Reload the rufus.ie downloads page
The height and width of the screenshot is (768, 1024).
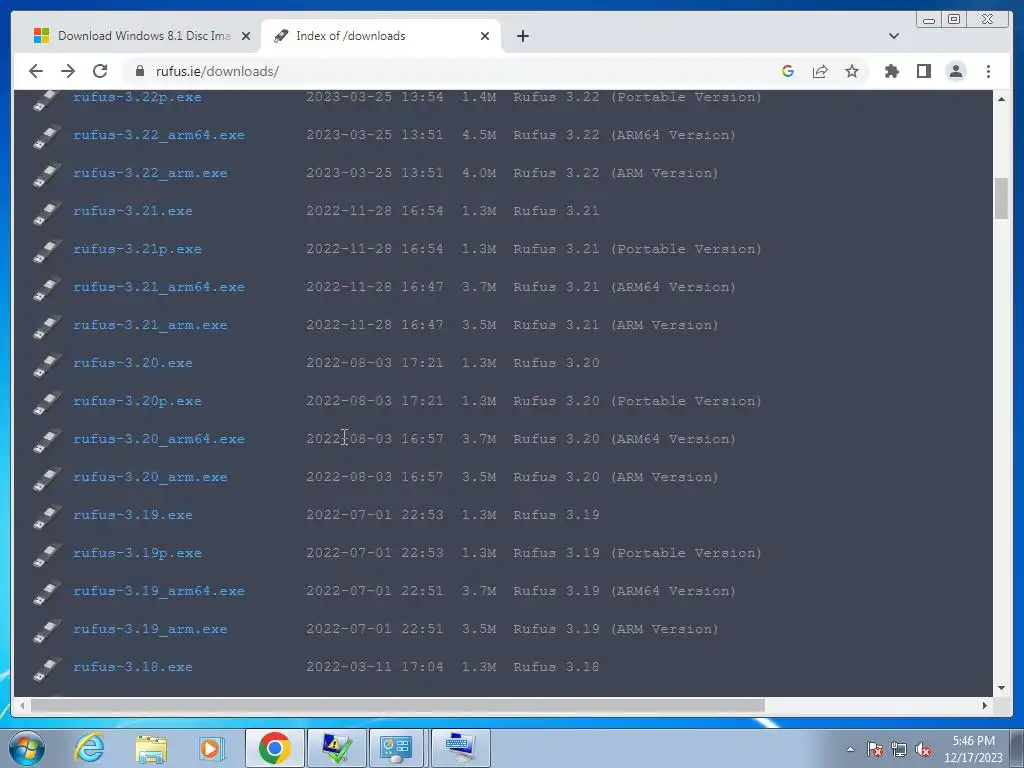pos(100,71)
